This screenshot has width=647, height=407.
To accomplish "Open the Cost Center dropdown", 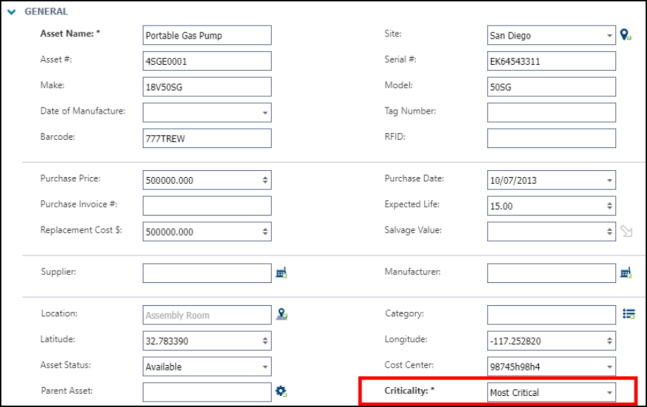I will click(609, 367).
